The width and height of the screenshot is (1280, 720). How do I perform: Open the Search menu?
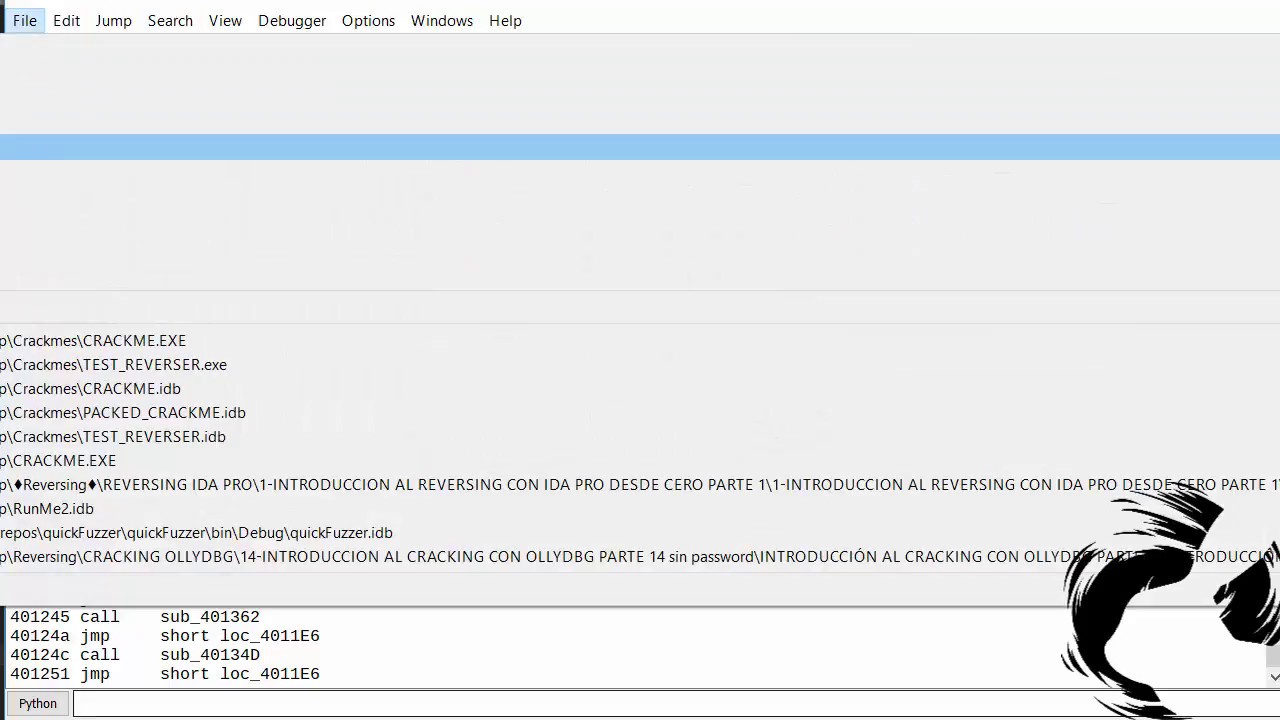(170, 20)
